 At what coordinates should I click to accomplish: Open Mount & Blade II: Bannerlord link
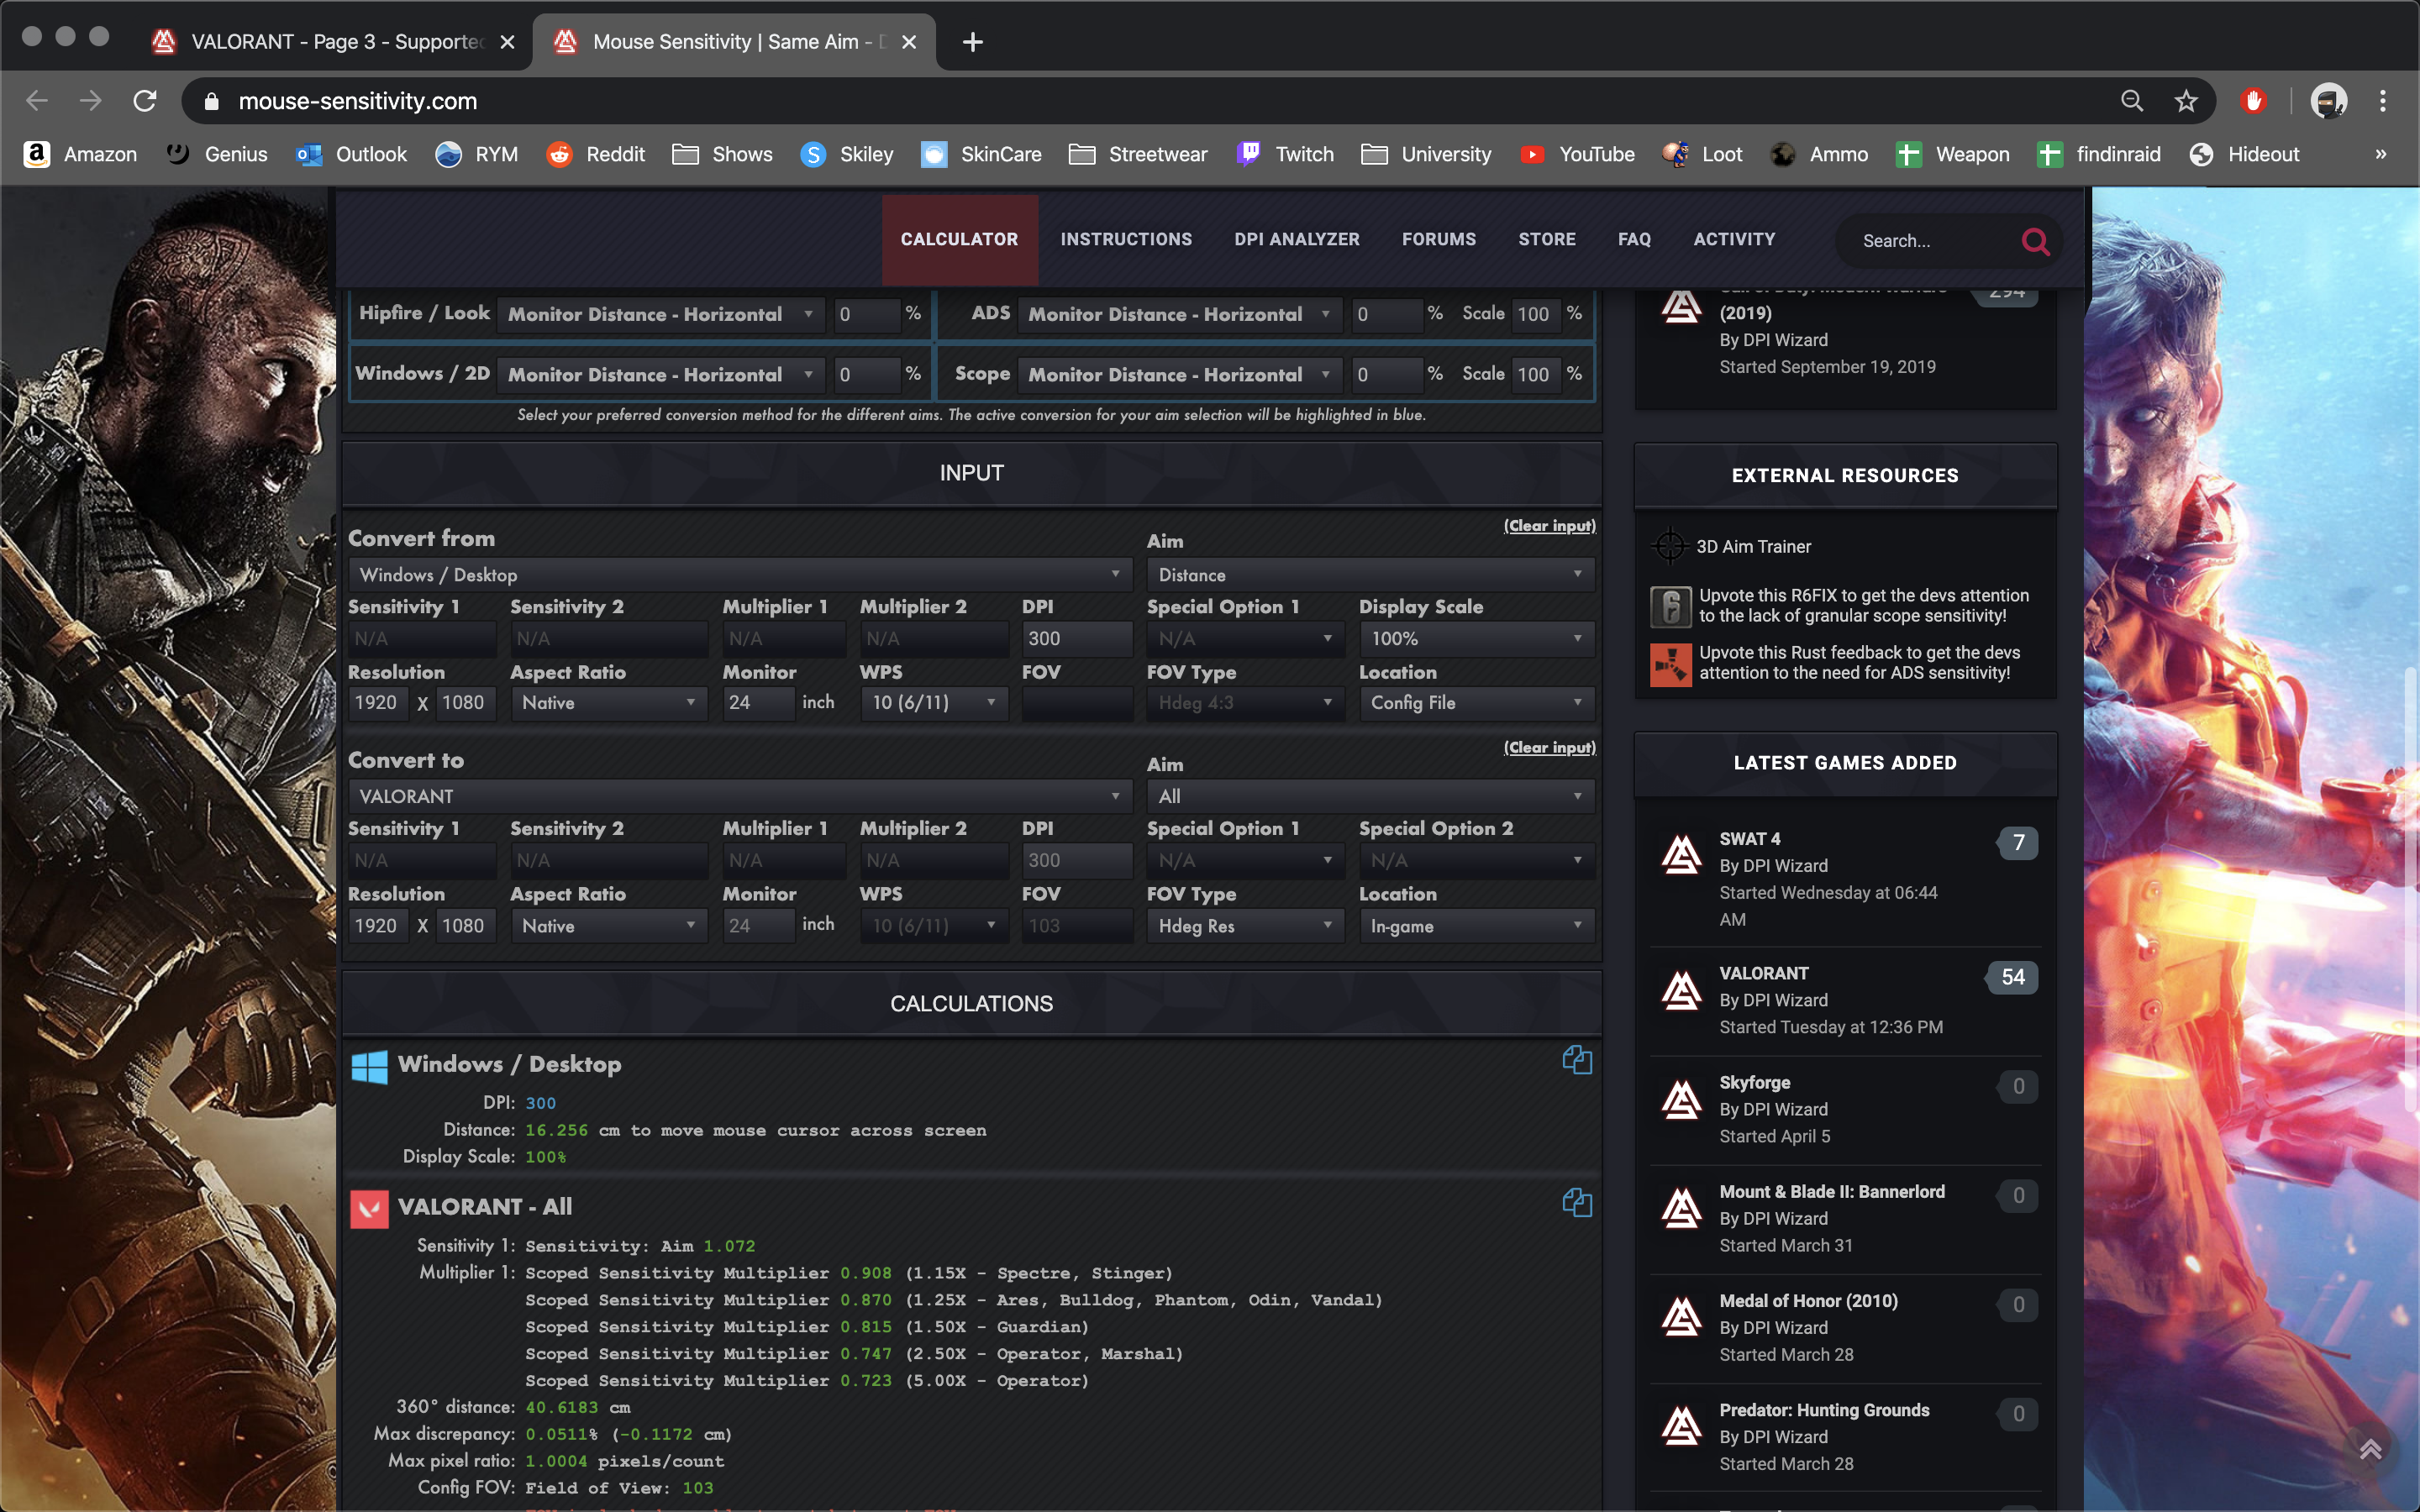1832,1192
